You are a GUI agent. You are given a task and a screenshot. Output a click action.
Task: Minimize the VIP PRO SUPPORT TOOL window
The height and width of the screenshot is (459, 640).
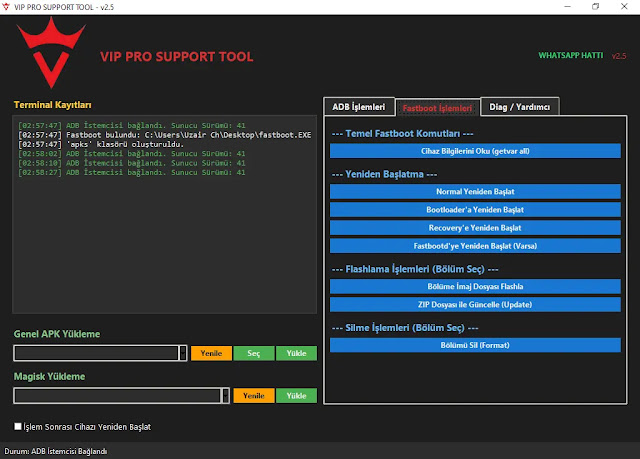[x=567, y=7]
